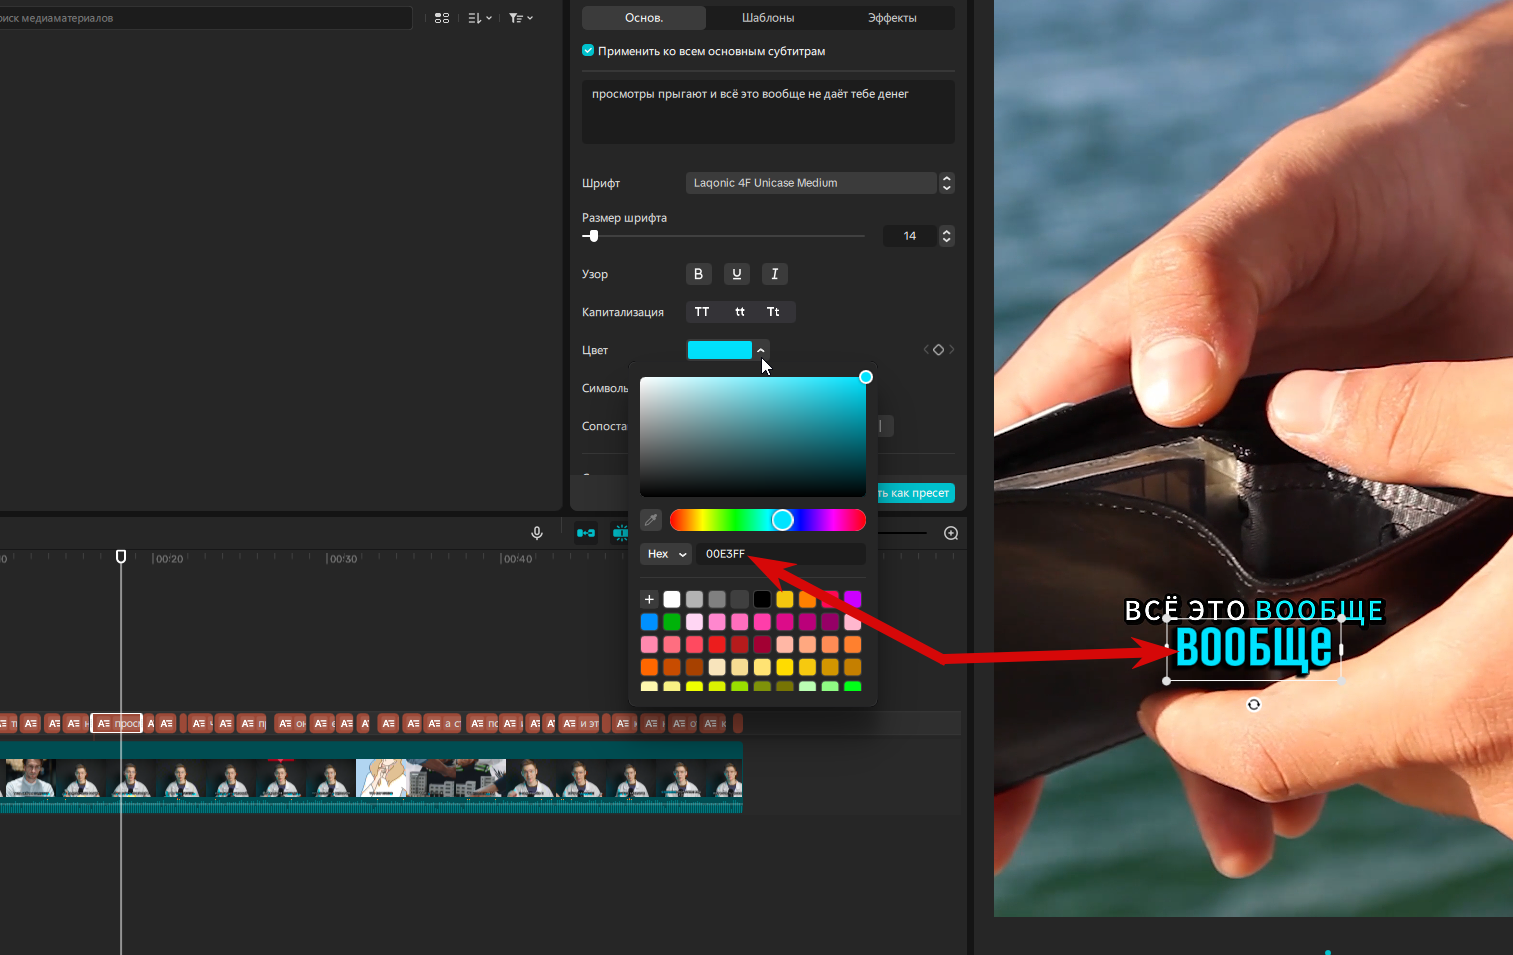Click the font size value field 14
This screenshot has height=955, width=1513.
910,236
